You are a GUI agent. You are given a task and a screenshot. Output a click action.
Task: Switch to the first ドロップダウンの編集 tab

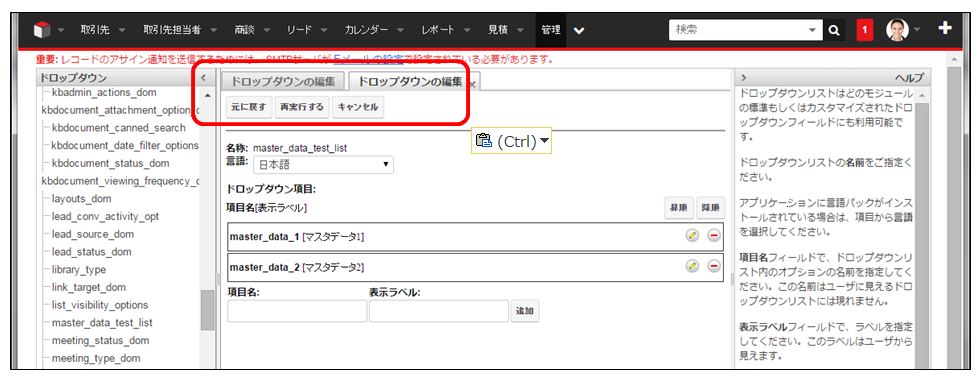click(282, 81)
